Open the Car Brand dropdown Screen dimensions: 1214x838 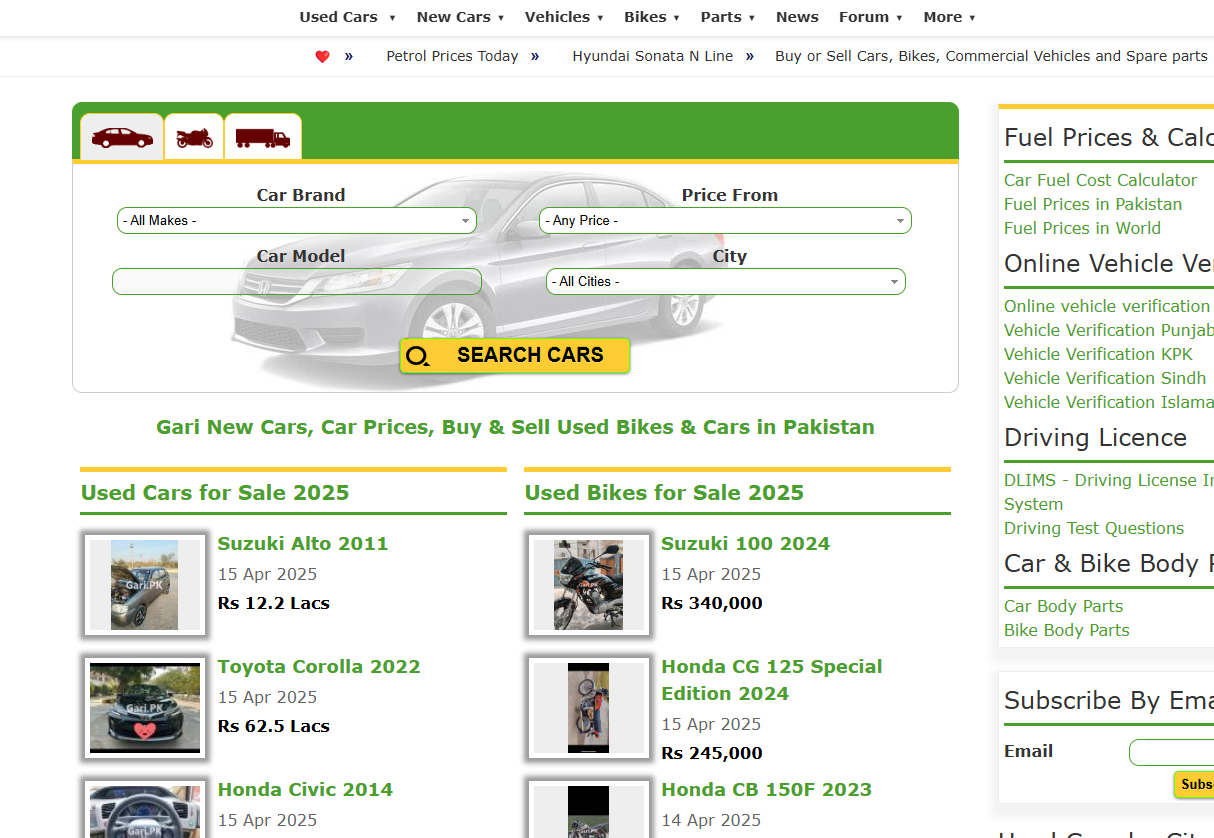point(297,220)
